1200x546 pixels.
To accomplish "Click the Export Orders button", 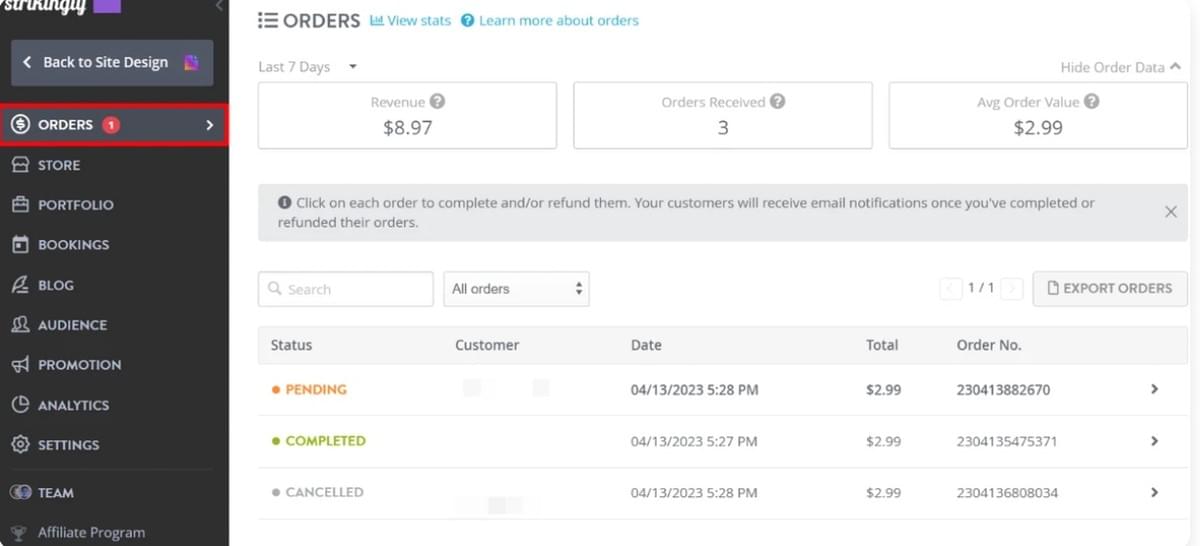I will (x=1110, y=288).
